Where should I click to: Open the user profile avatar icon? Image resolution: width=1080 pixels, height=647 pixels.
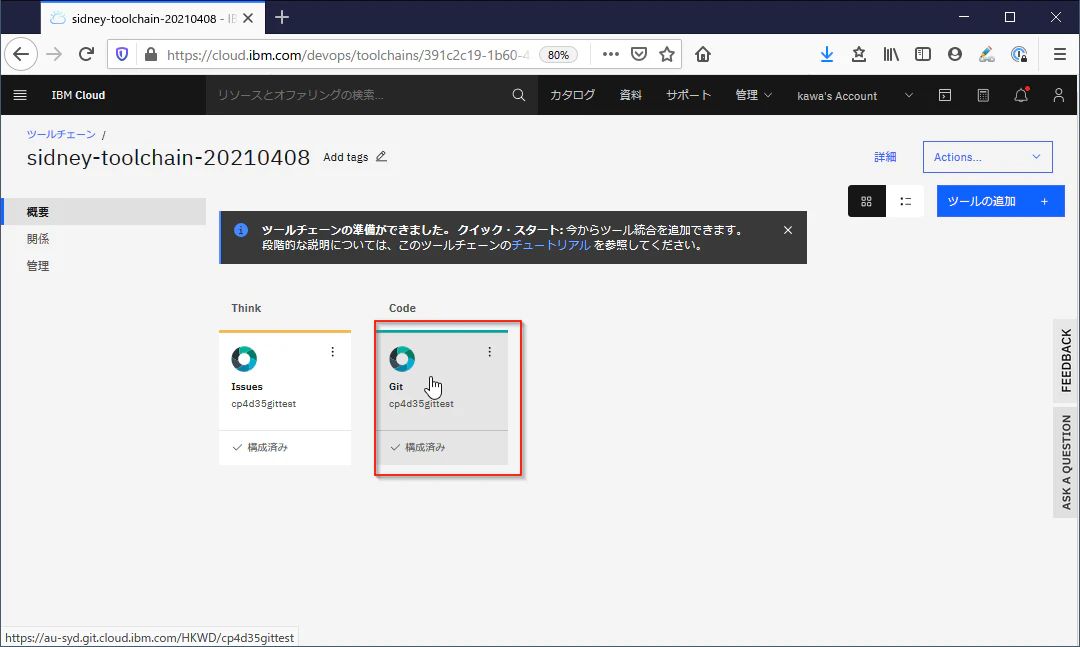[x=1059, y=95]
